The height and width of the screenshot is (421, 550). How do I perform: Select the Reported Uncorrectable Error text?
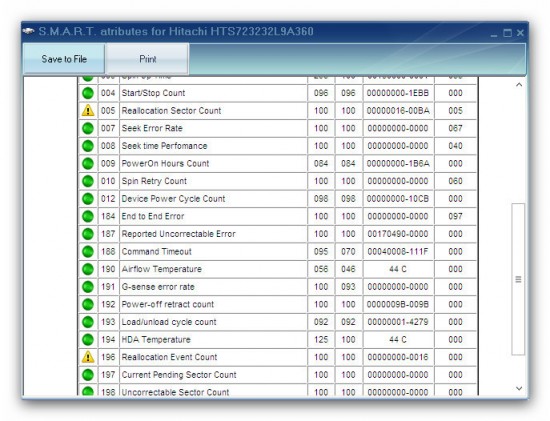[179, 234]
